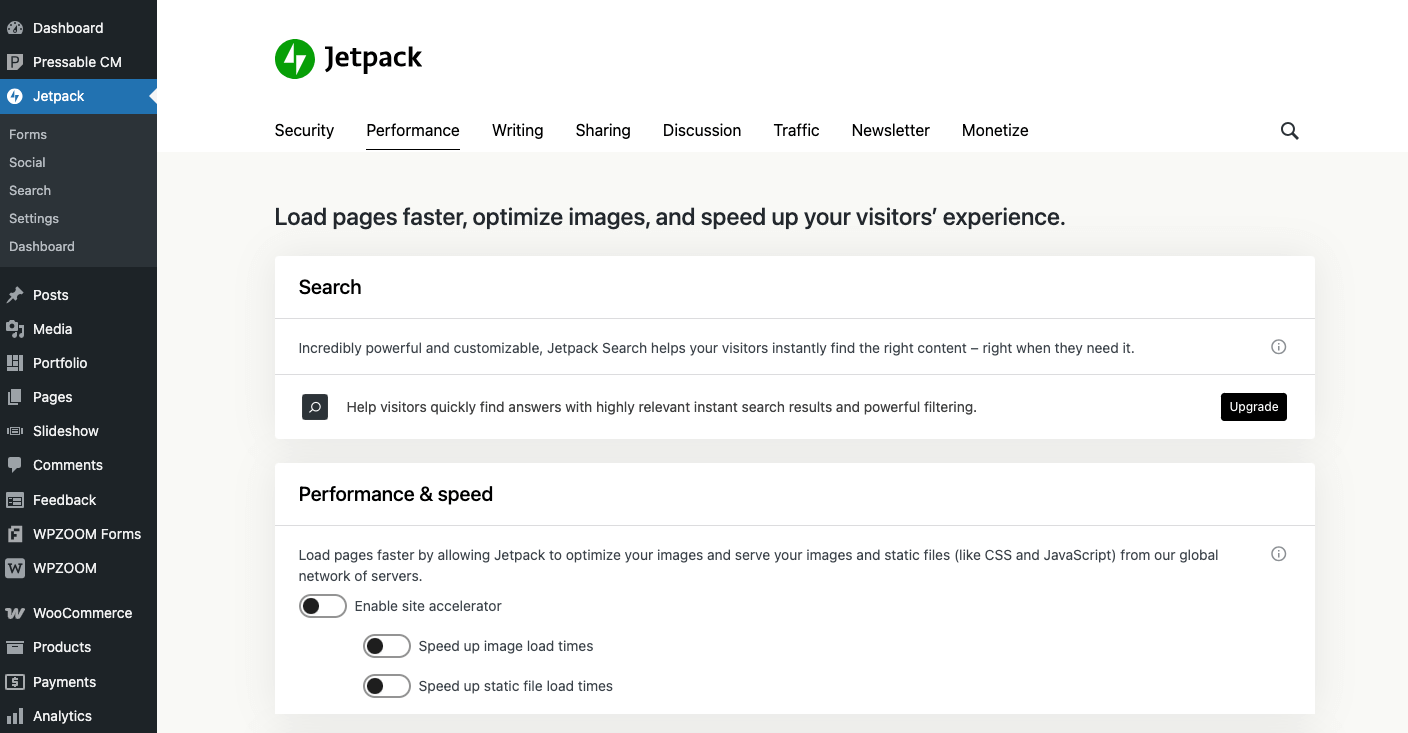Click the Analytics bar chart icon
Viewport: 1408px width, 733px height.
pyautogui.click(x=15, y=716)
